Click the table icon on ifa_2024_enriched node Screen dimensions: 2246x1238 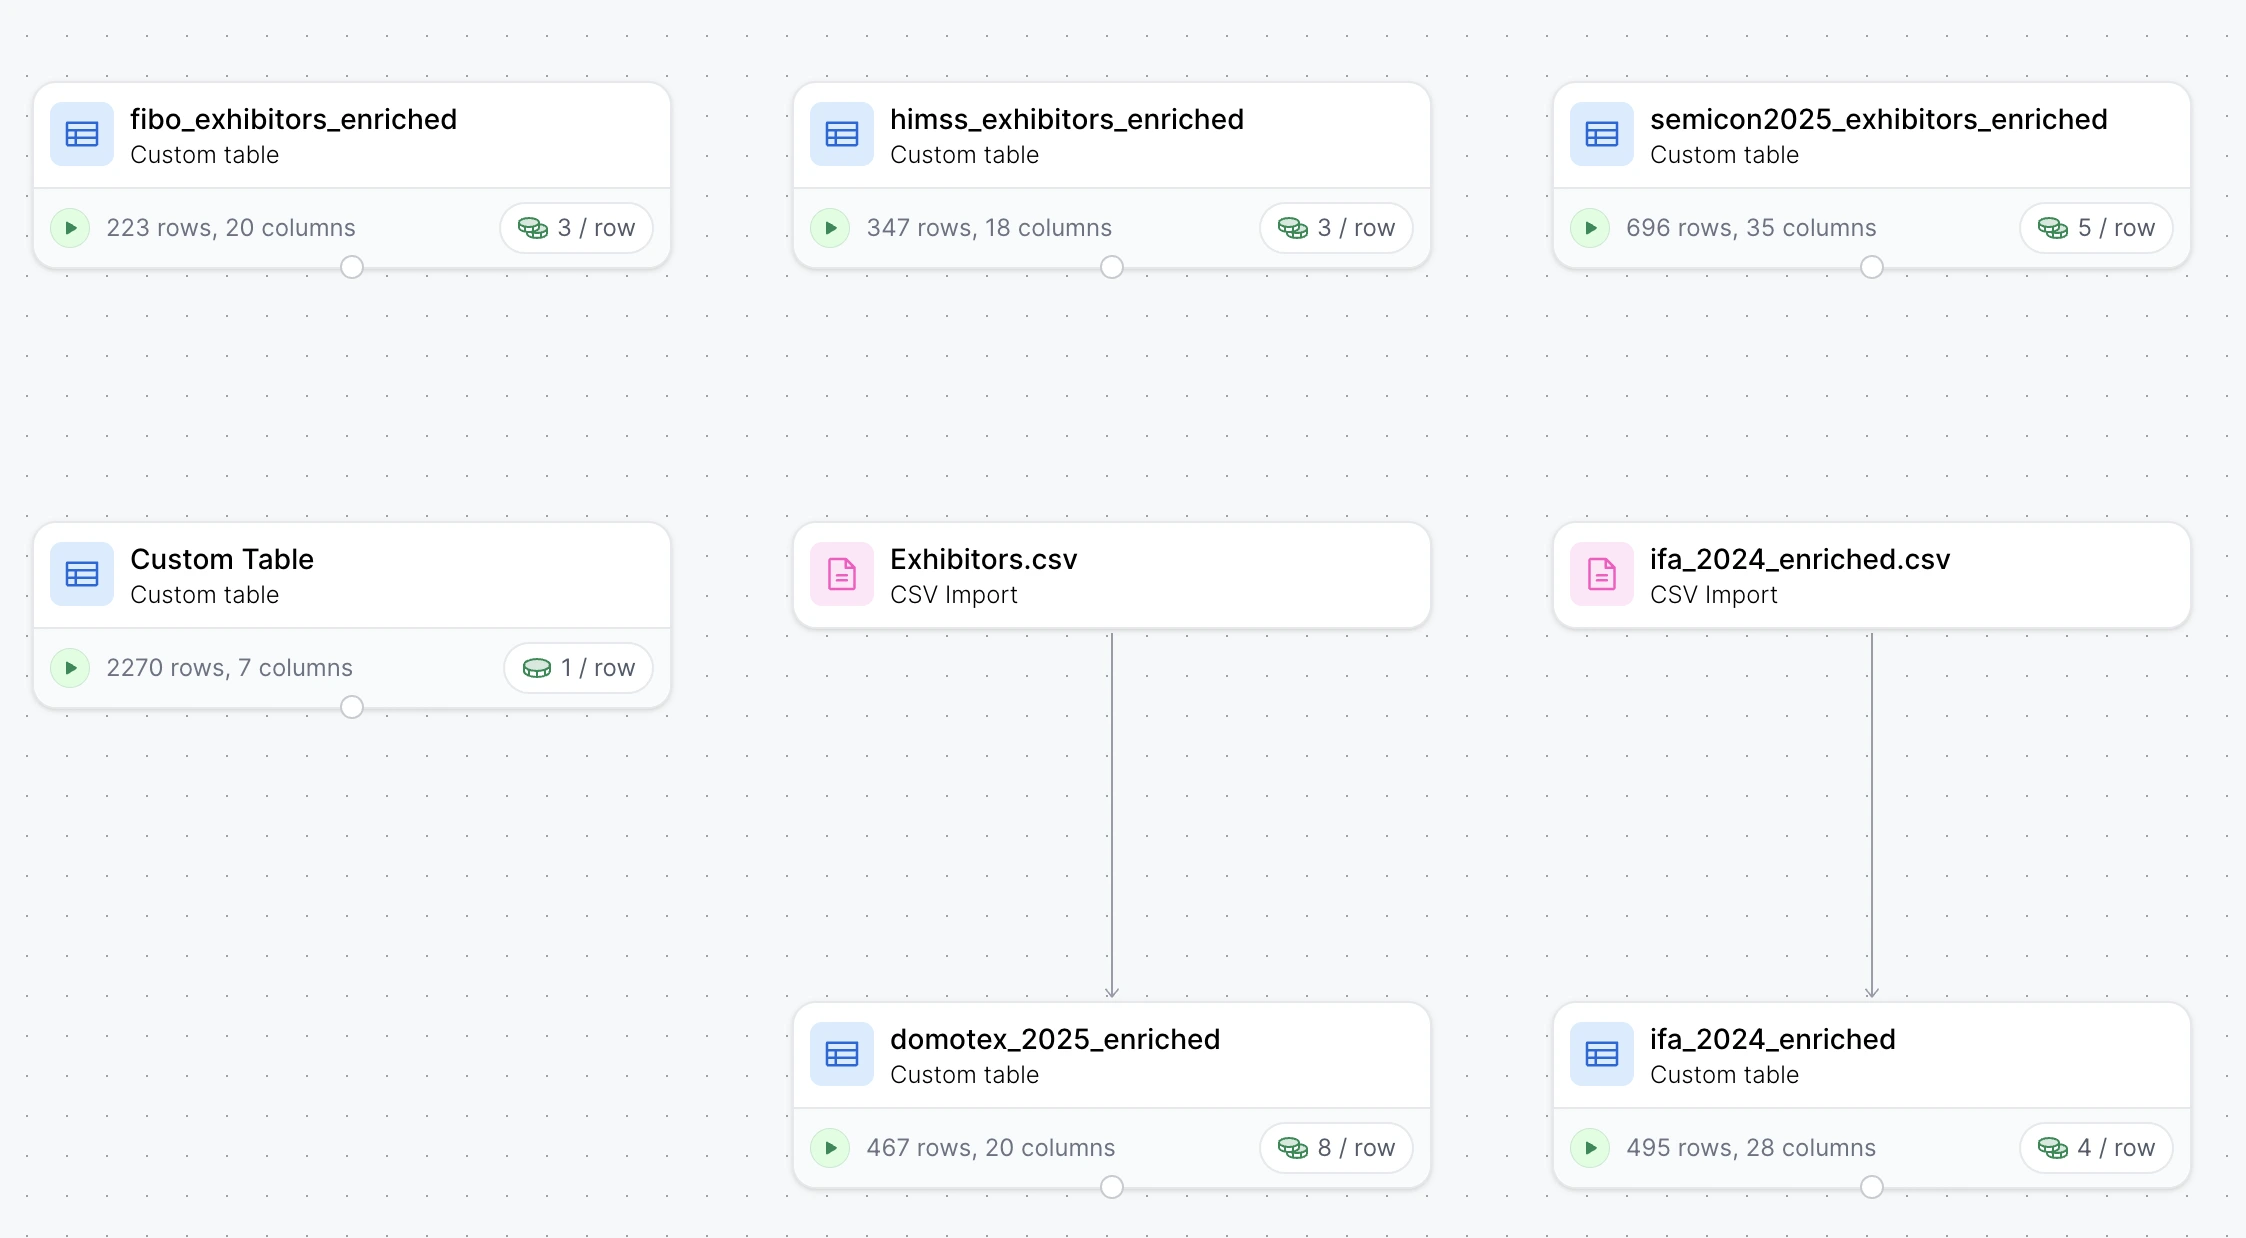(1601, 1054)
